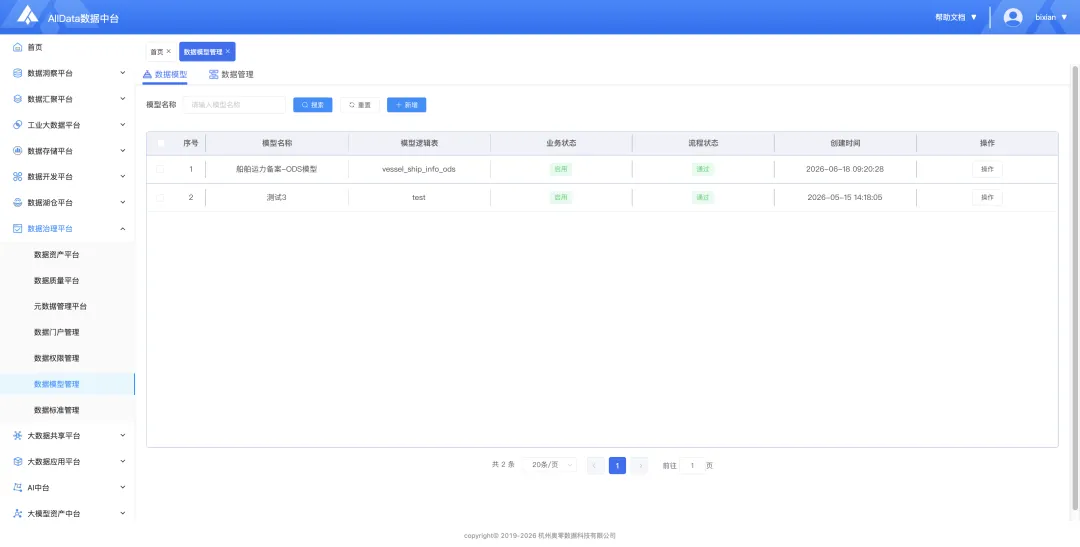Open the user avatar icon

(x=1012, y=17)
